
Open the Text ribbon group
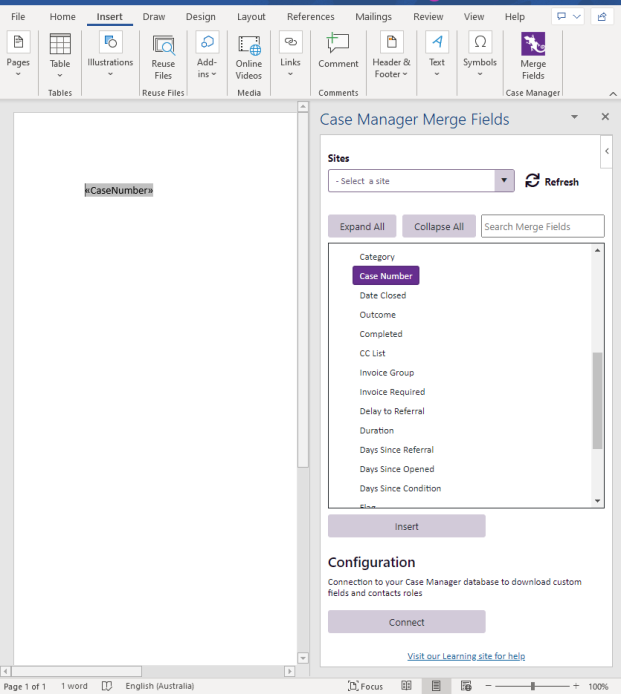click(437, 54)
